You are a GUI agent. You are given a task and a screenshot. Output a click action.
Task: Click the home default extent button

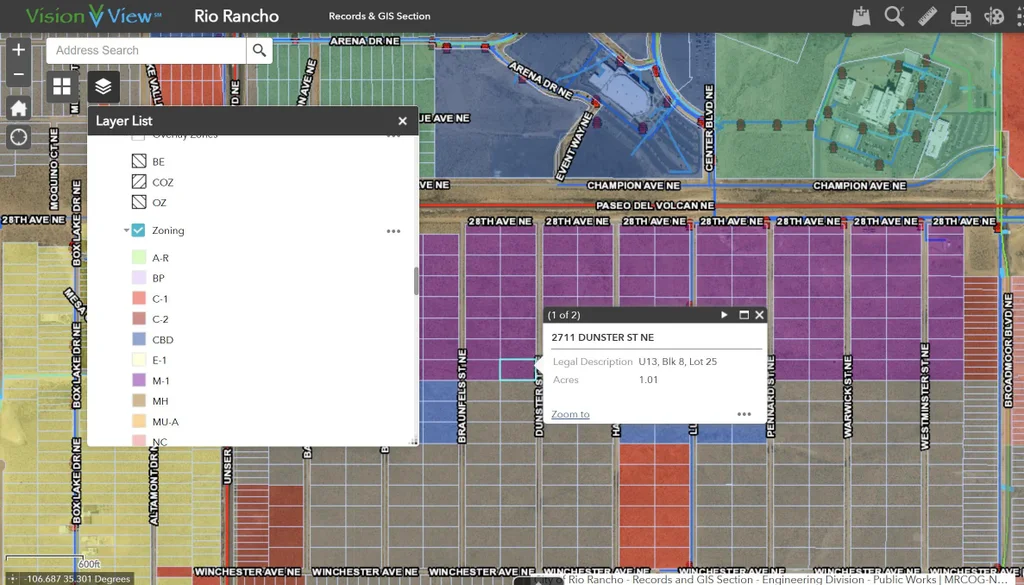pyautogui.click(x=18, y=108)
